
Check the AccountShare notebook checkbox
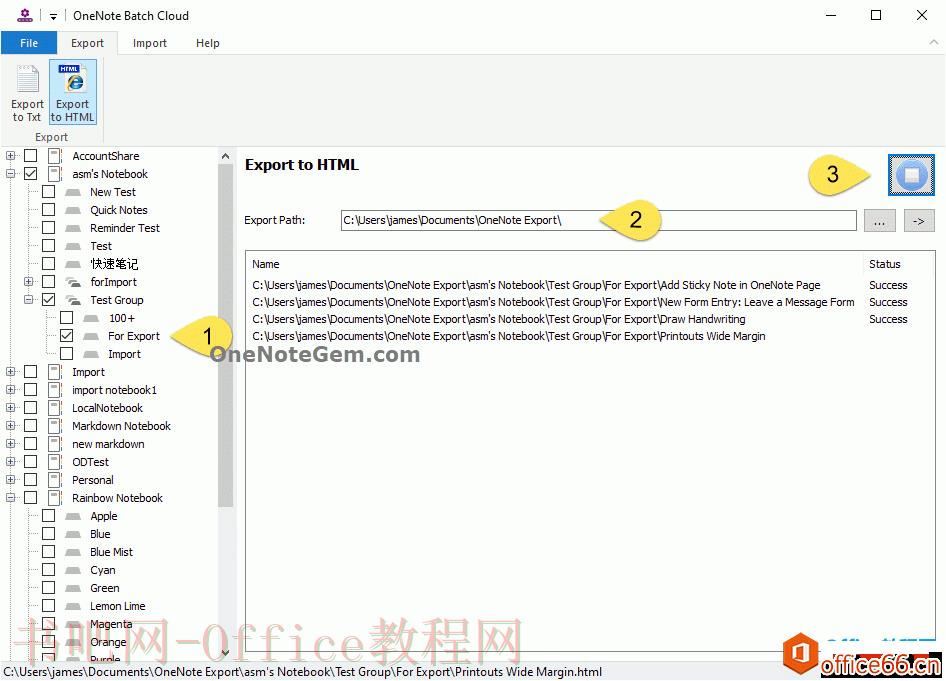point(30,156)
